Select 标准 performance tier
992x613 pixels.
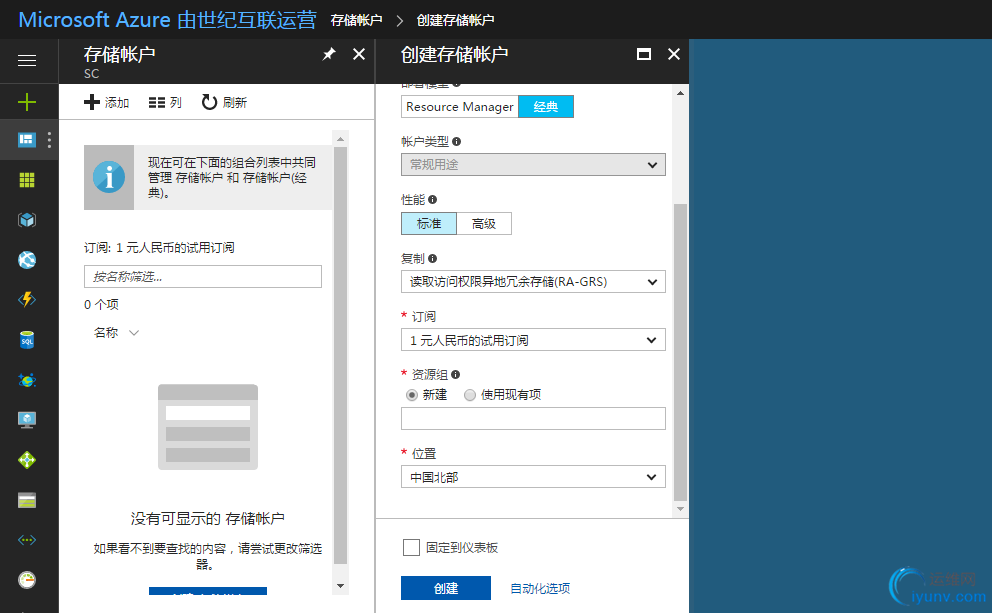coord(429,223)
